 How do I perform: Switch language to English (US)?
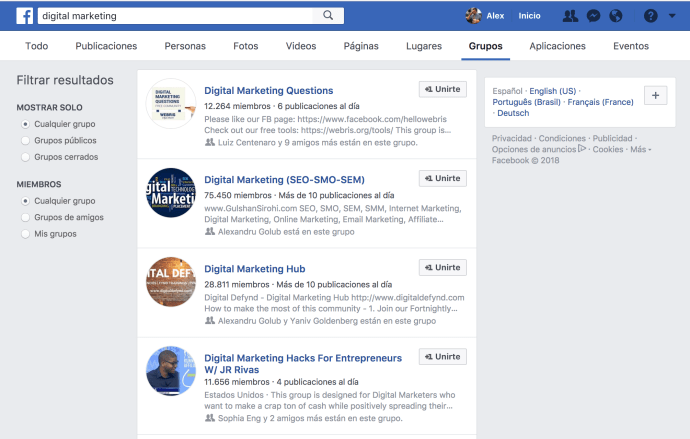coord(552,91)
